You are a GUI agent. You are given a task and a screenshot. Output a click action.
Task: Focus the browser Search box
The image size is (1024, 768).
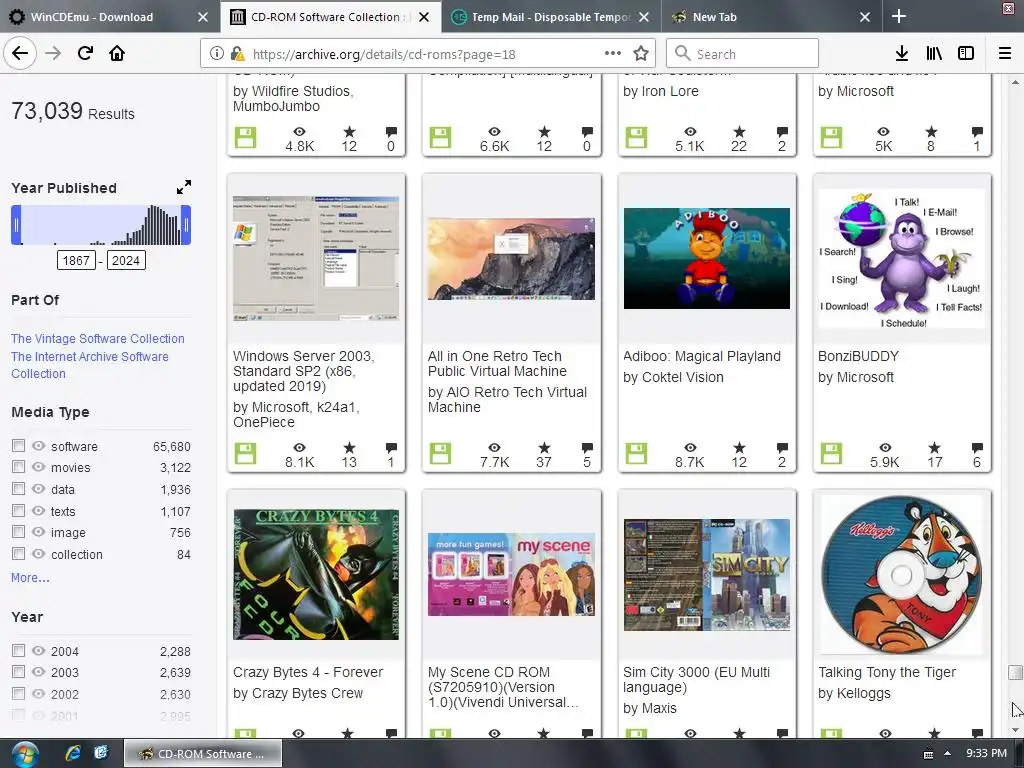[742, 54]
